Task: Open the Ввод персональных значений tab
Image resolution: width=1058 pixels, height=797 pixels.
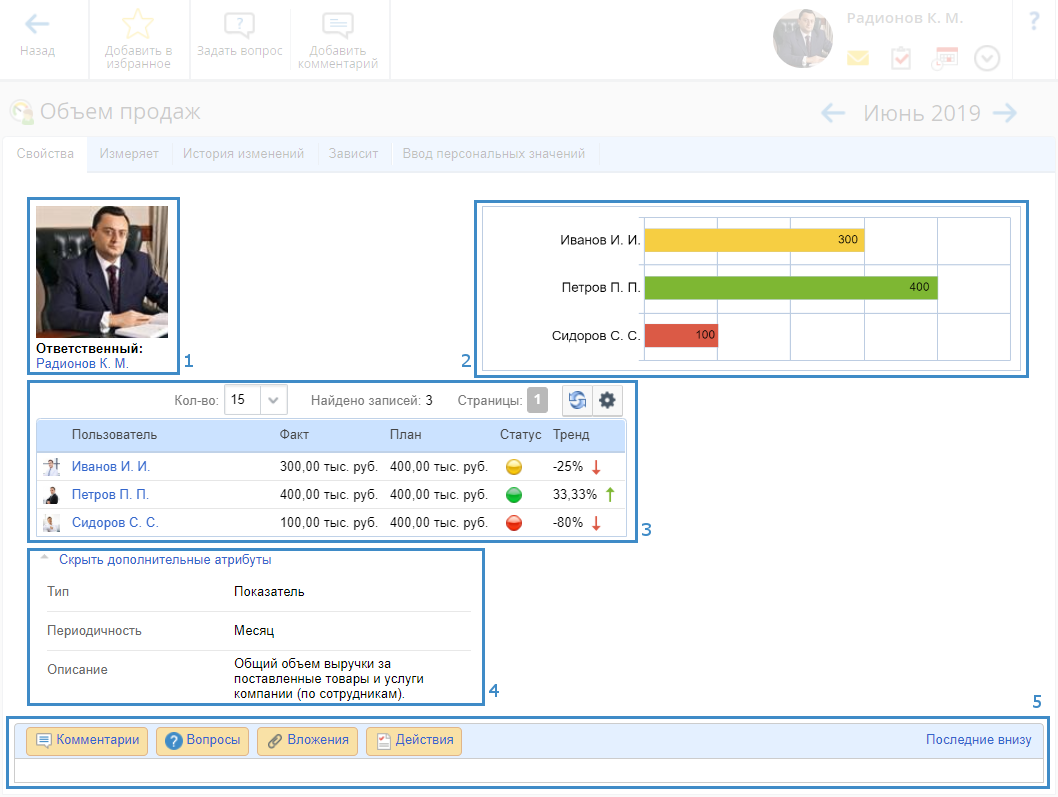Action: (493, 154)
